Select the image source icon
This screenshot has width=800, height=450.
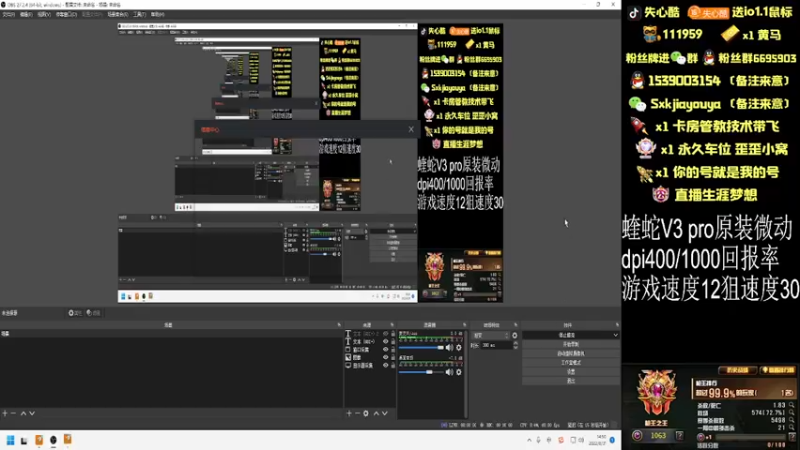click(x=348, y=357)
